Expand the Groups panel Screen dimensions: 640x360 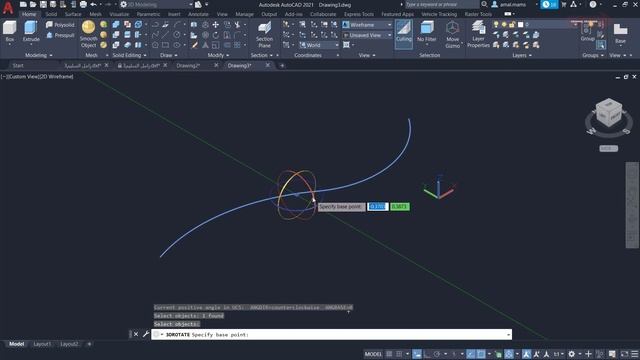click(593, 55)
